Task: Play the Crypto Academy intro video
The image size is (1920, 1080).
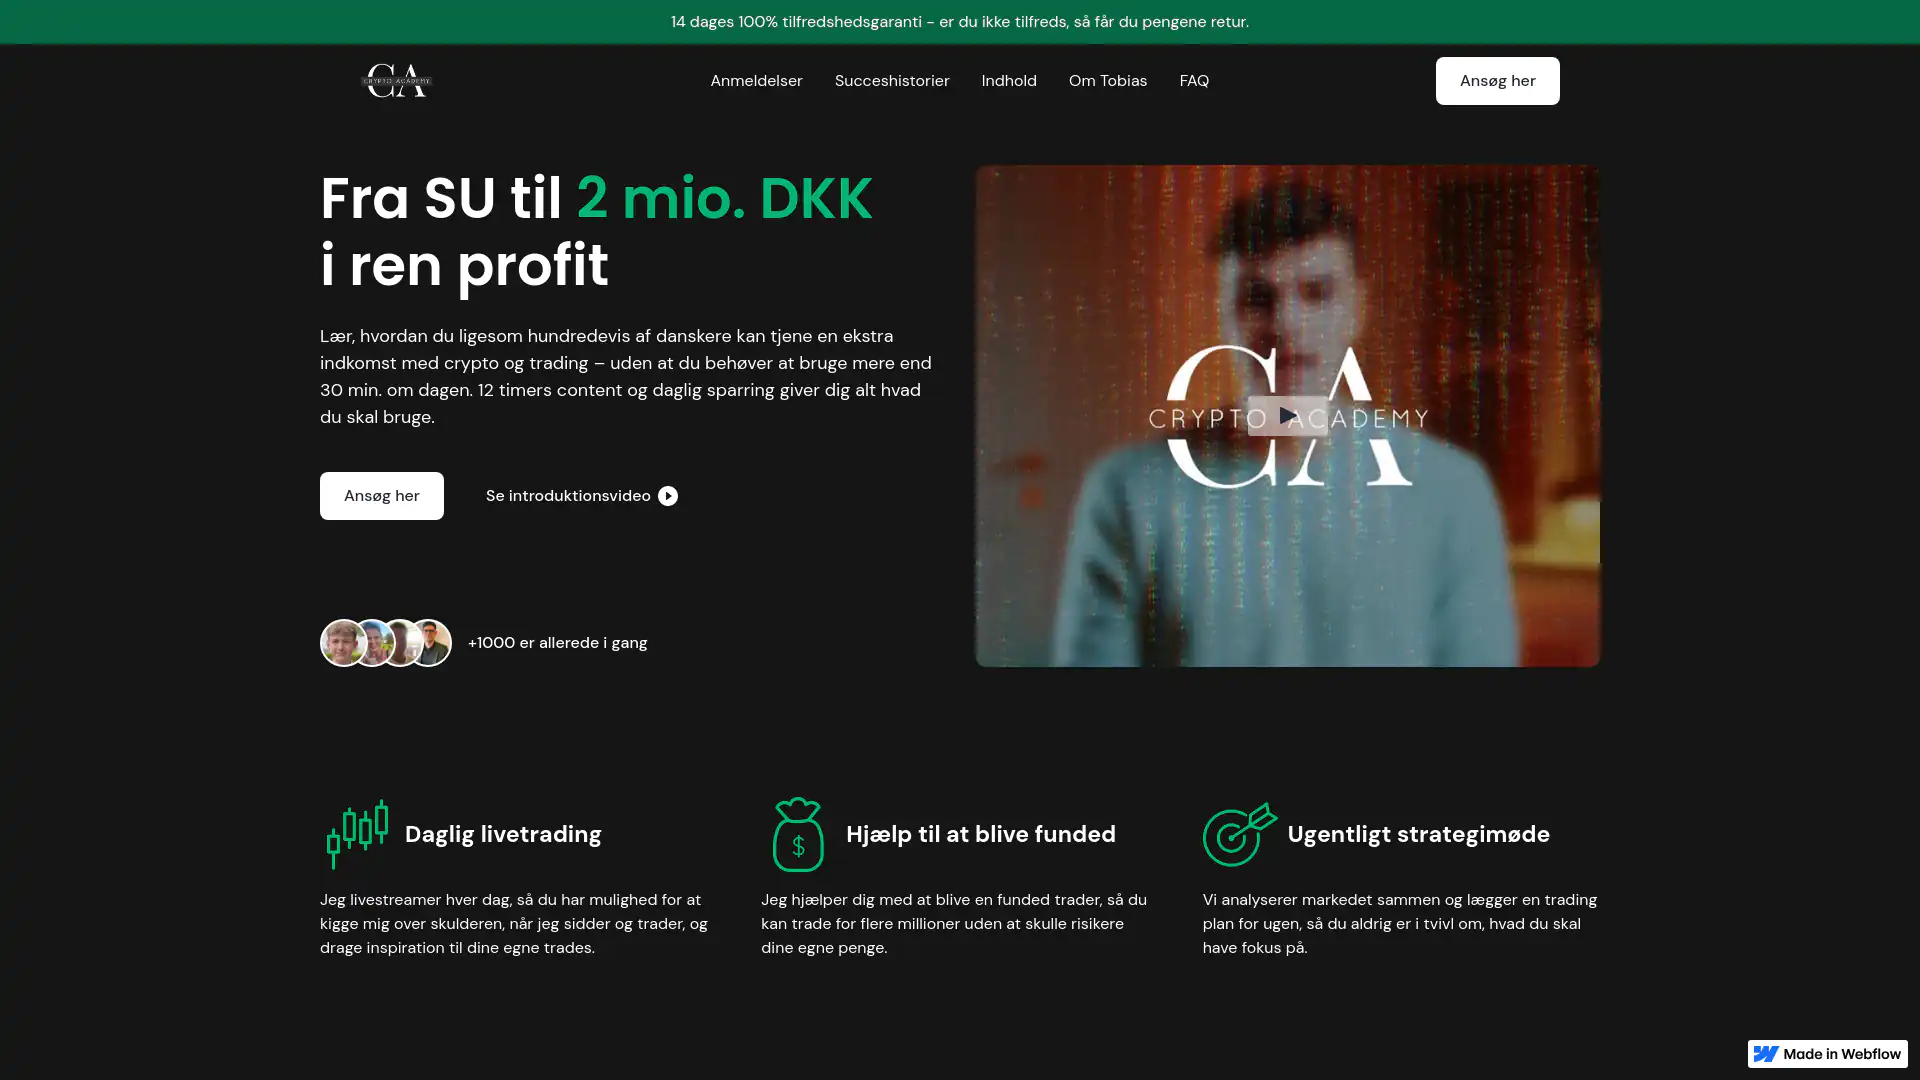Action: (x=1287, y=415)
